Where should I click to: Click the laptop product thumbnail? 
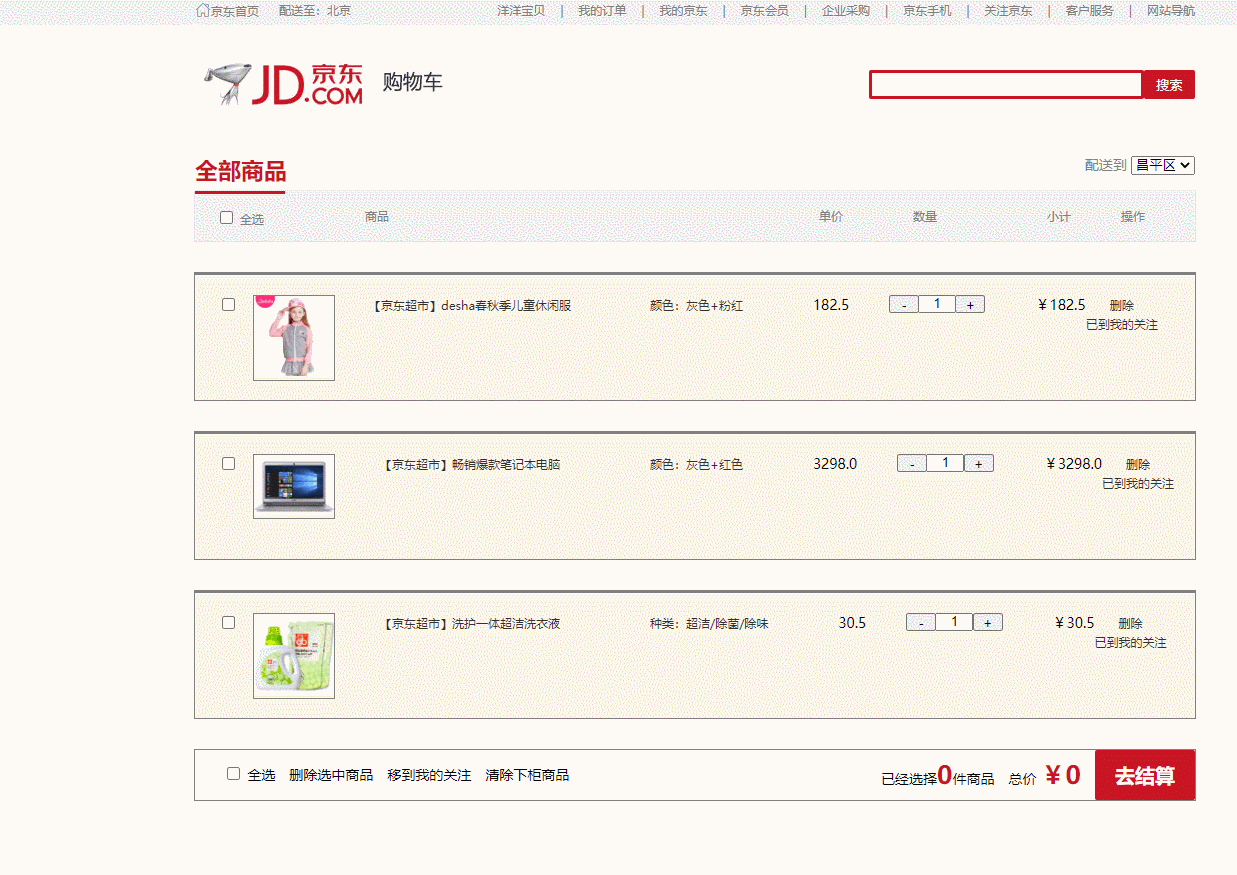293,487
